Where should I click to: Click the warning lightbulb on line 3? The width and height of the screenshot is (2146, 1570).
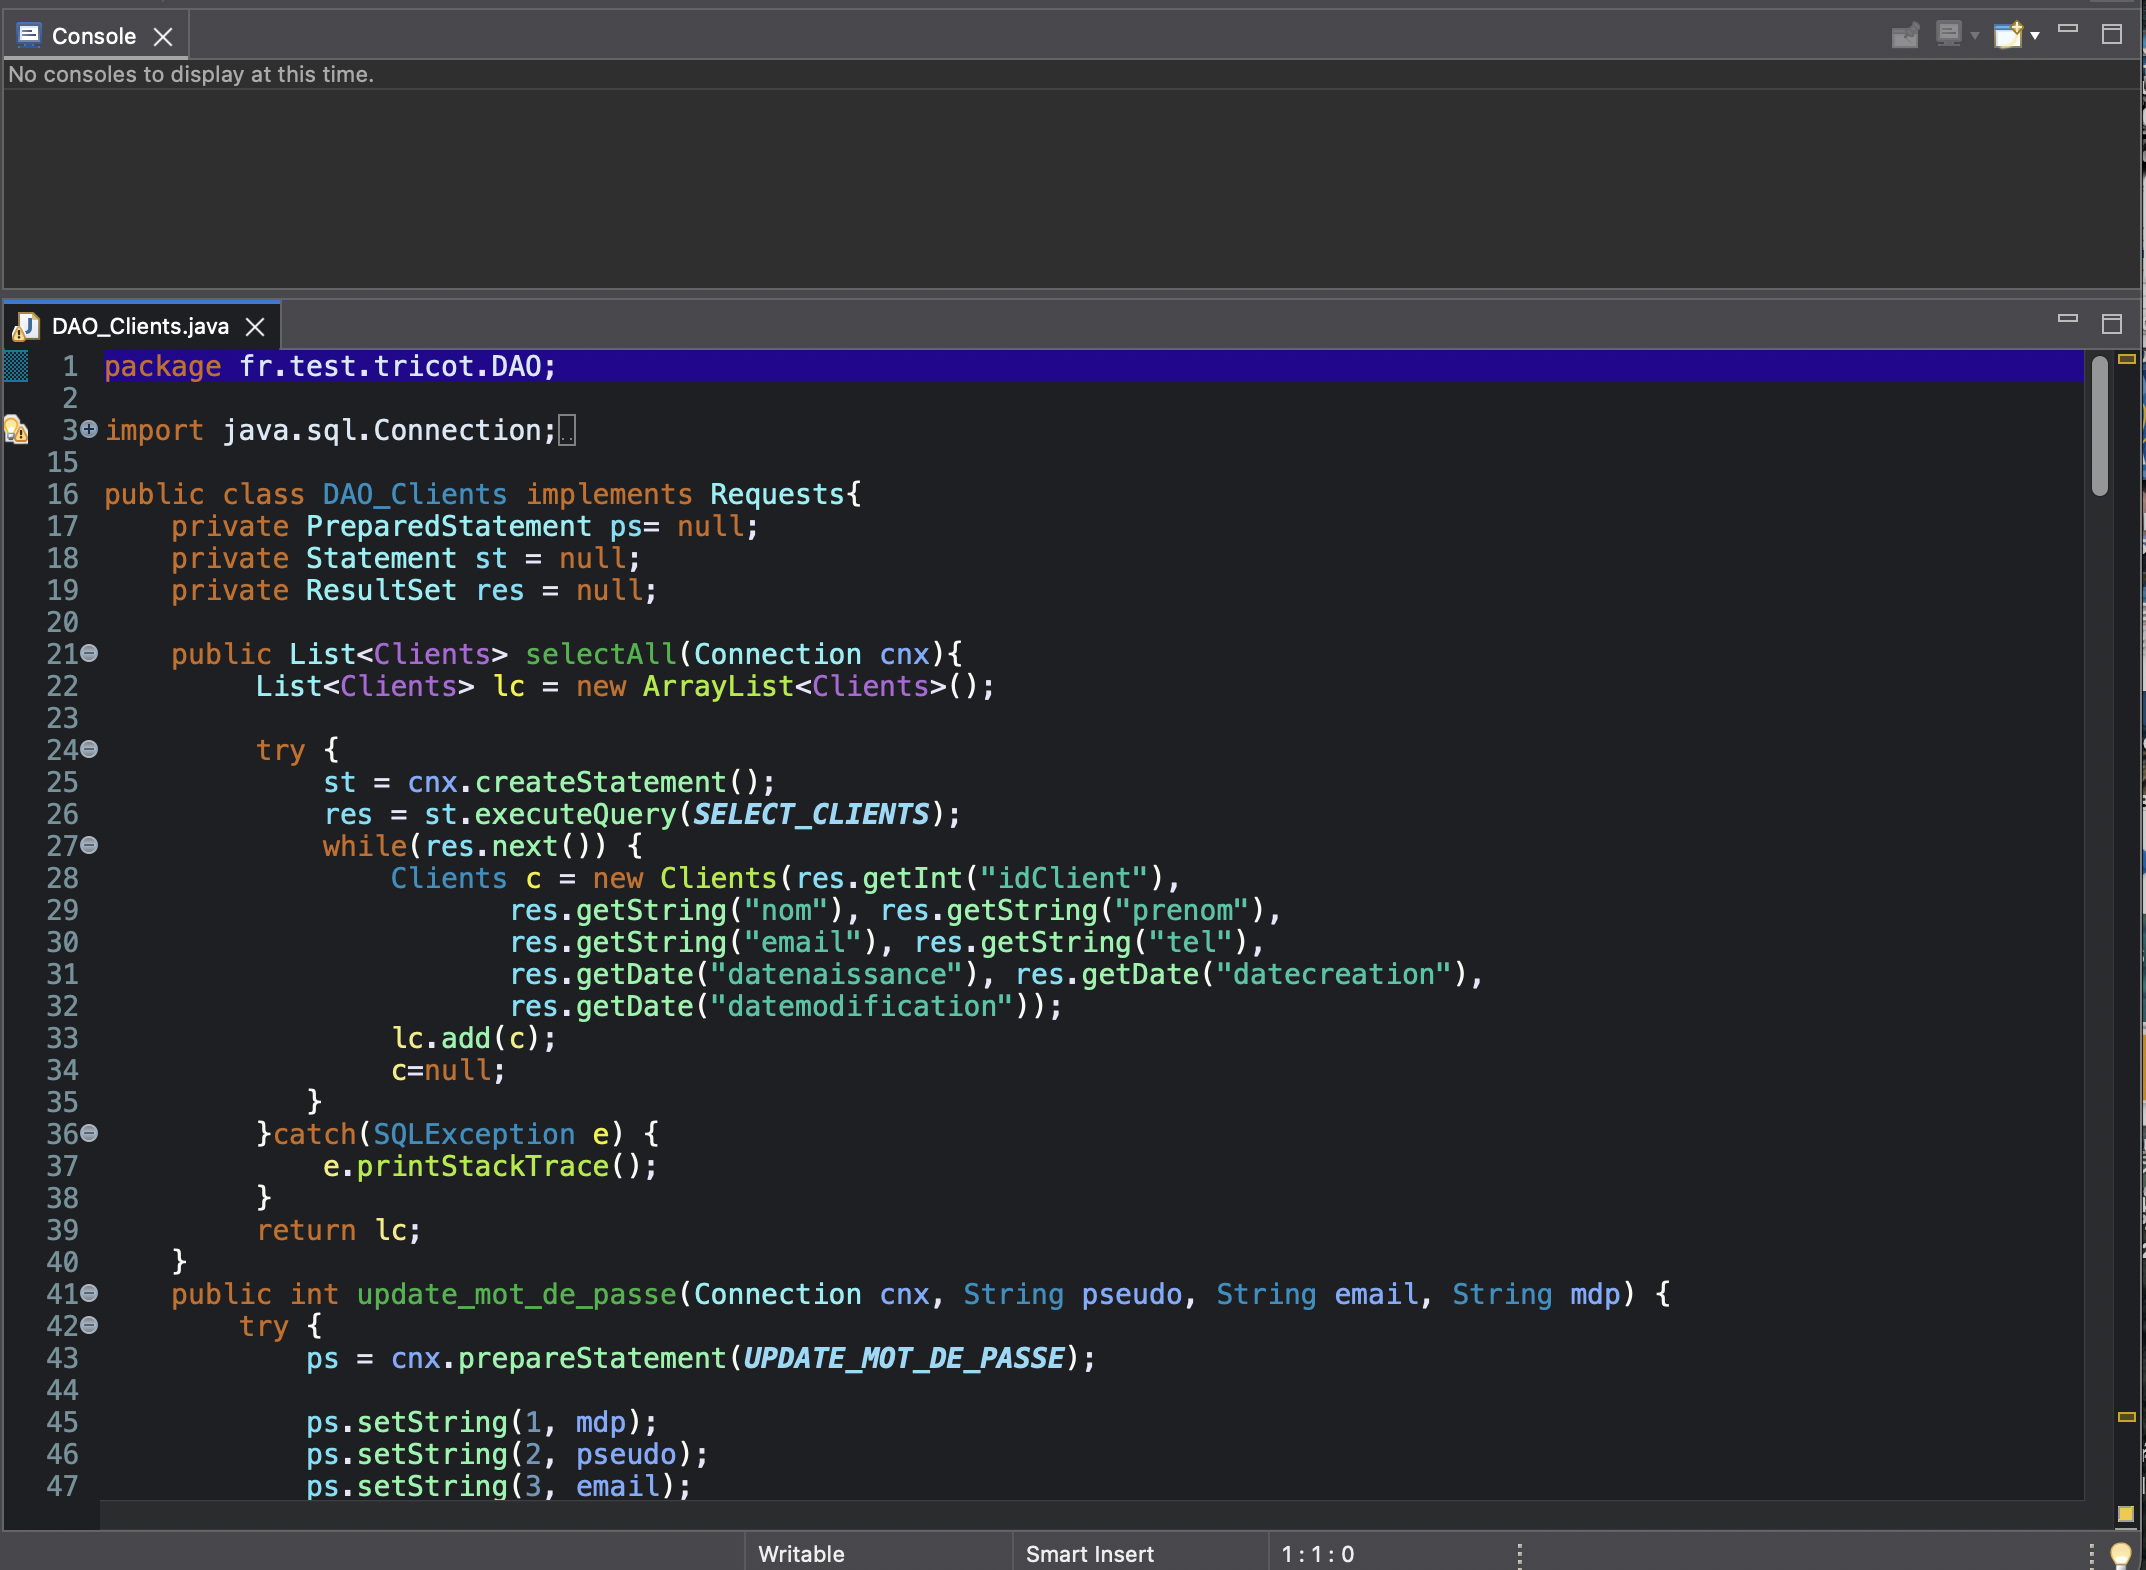pos(14,430)
